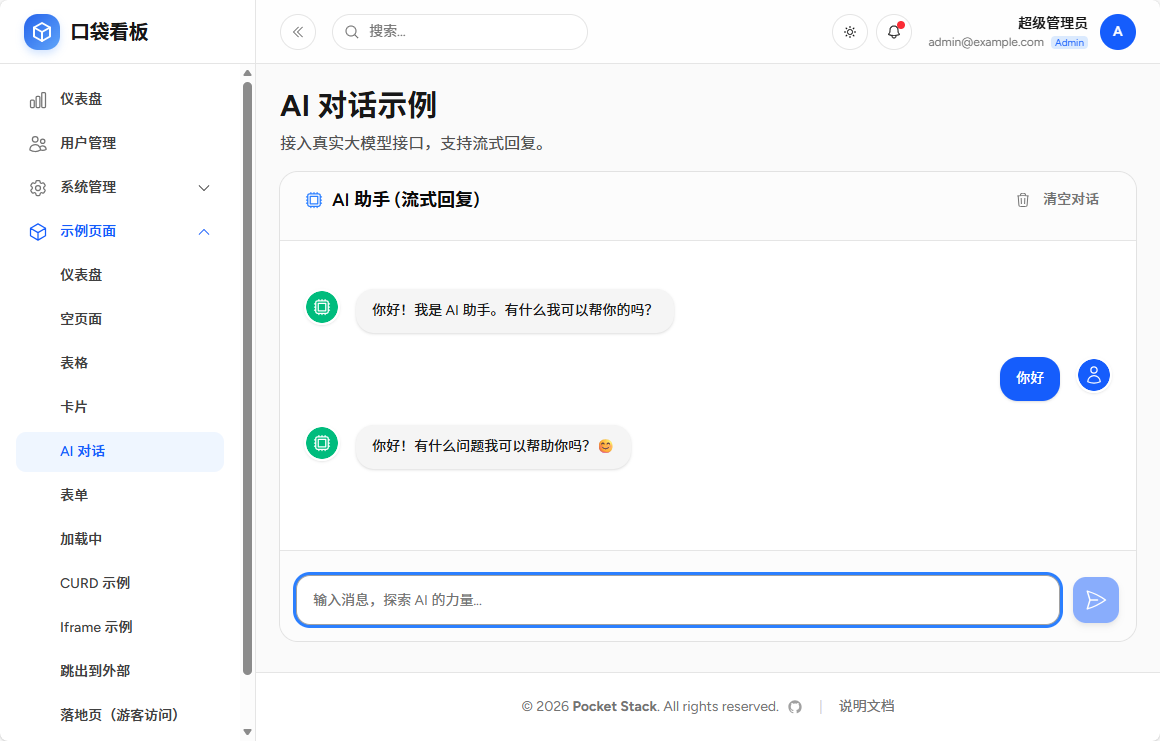Click the message input field
Viewport: 1160px width, 741px height.
[x=676, y=599]
